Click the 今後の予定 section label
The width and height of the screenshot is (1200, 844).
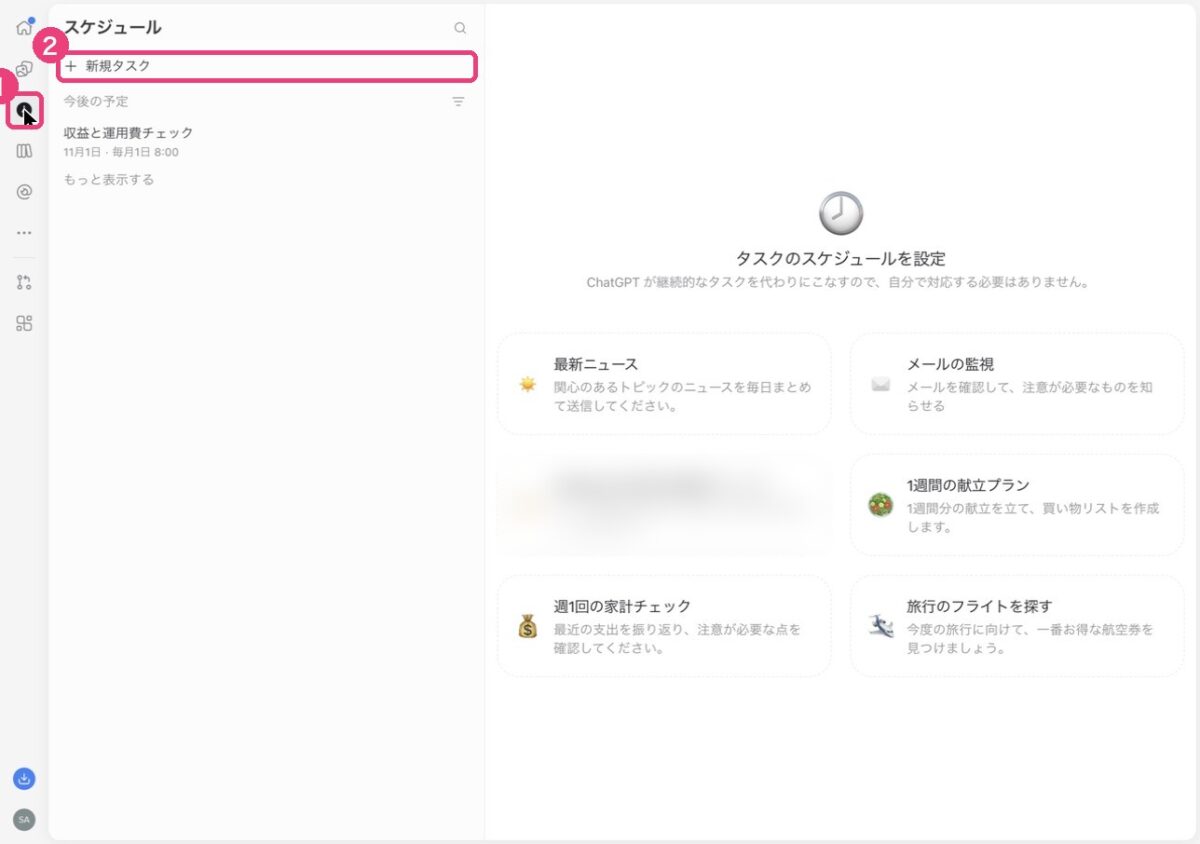tap(96, 101)
